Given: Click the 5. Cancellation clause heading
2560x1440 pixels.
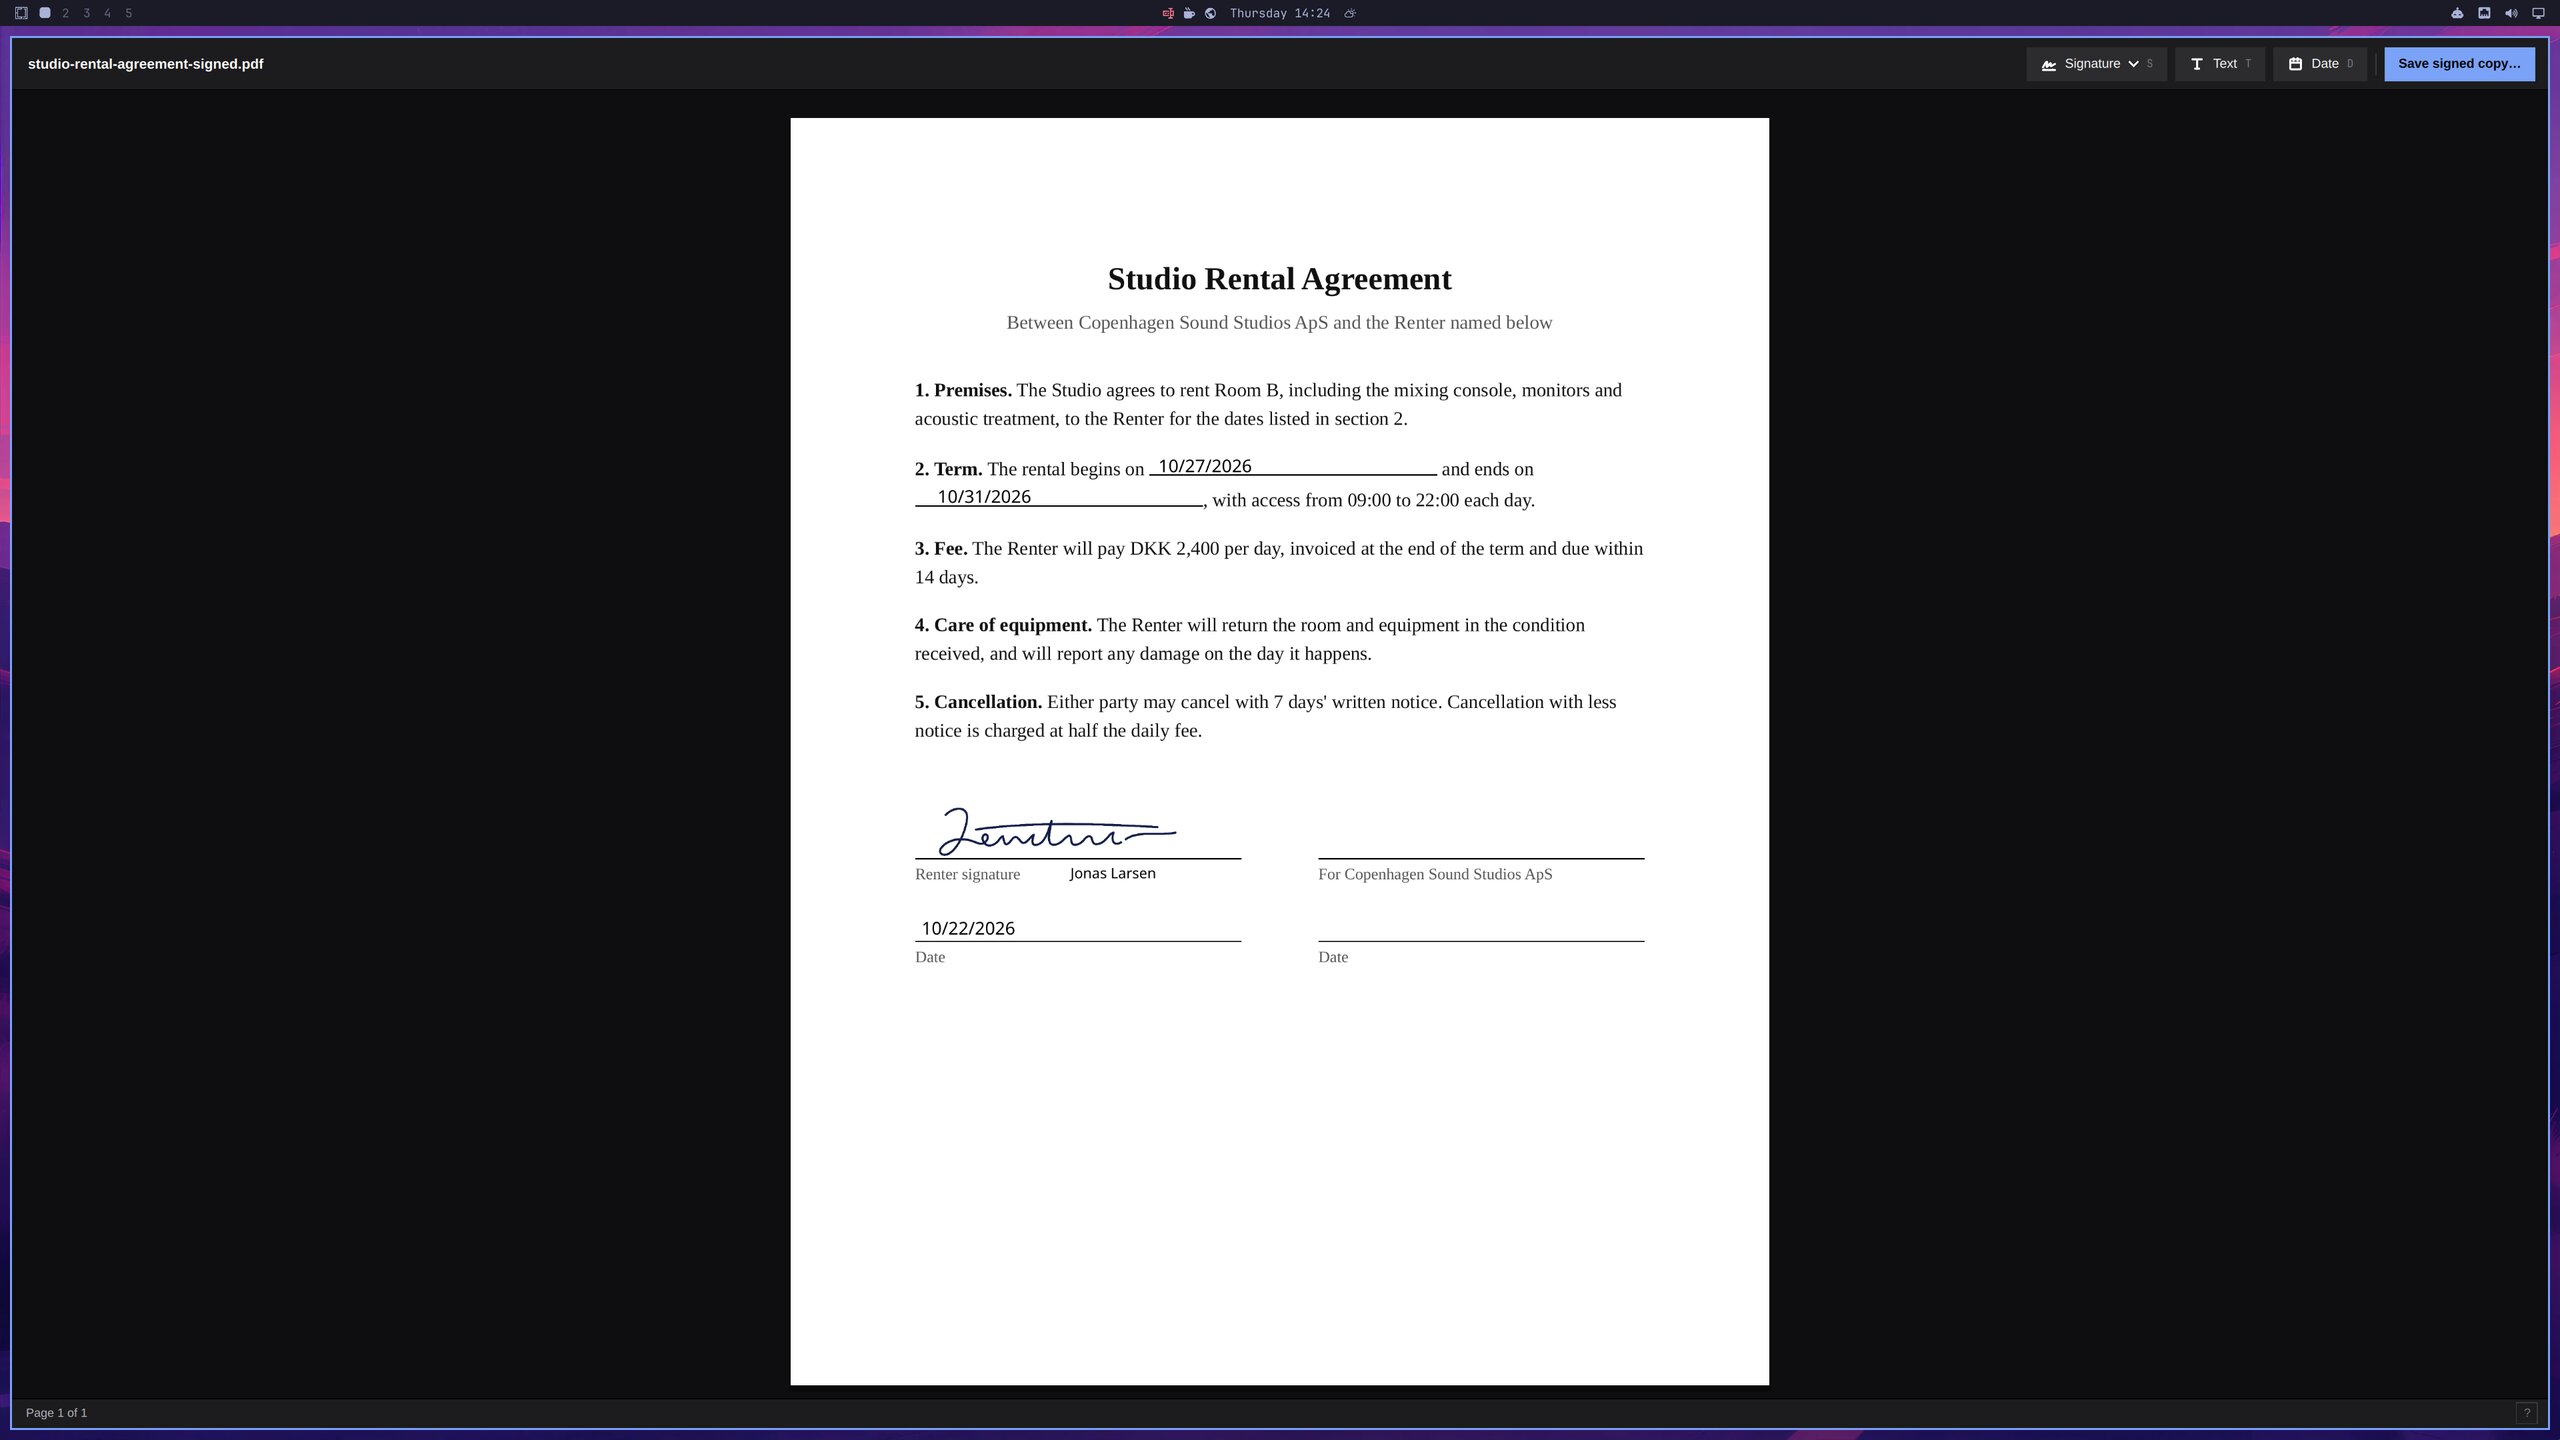Looking at the screenshot, I should click(x=978, y=702).
